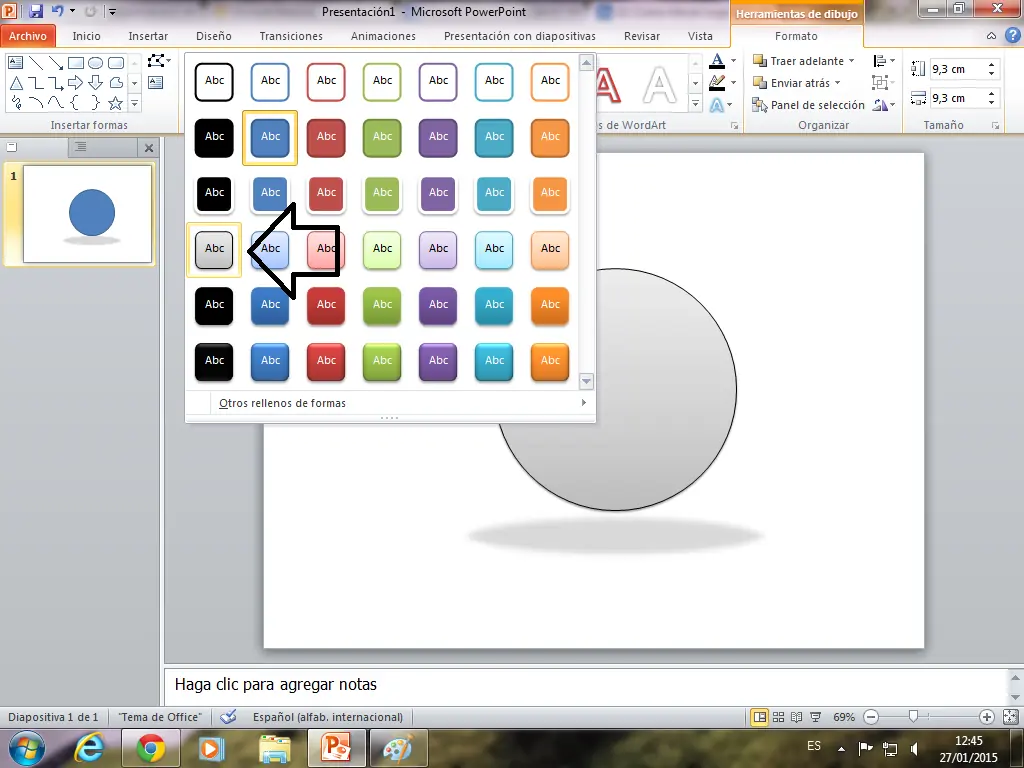Open Customize Quick Access Toolbar dropdown
1024x768 pixels.
(x=112, y=11)
